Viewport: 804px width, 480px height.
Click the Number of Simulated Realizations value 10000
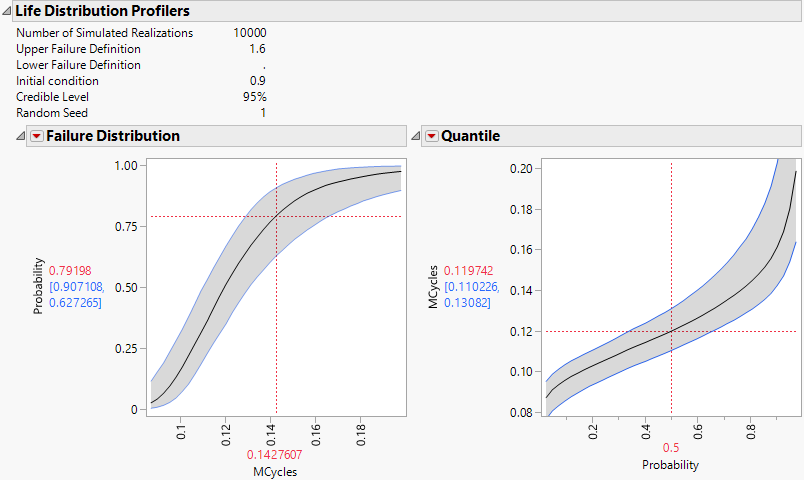pos(249,33)
